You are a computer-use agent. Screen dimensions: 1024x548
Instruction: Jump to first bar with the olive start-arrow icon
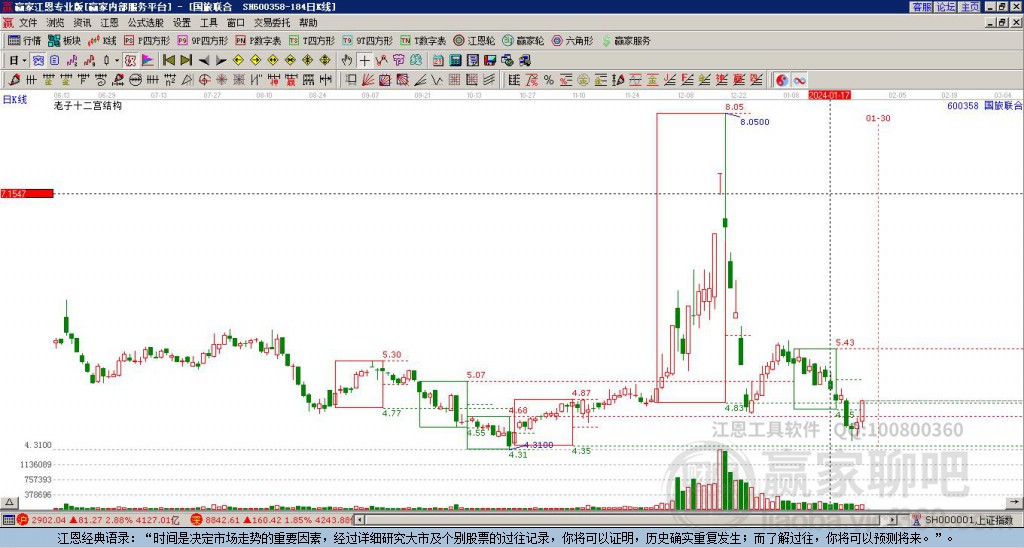tap(168, 61)
